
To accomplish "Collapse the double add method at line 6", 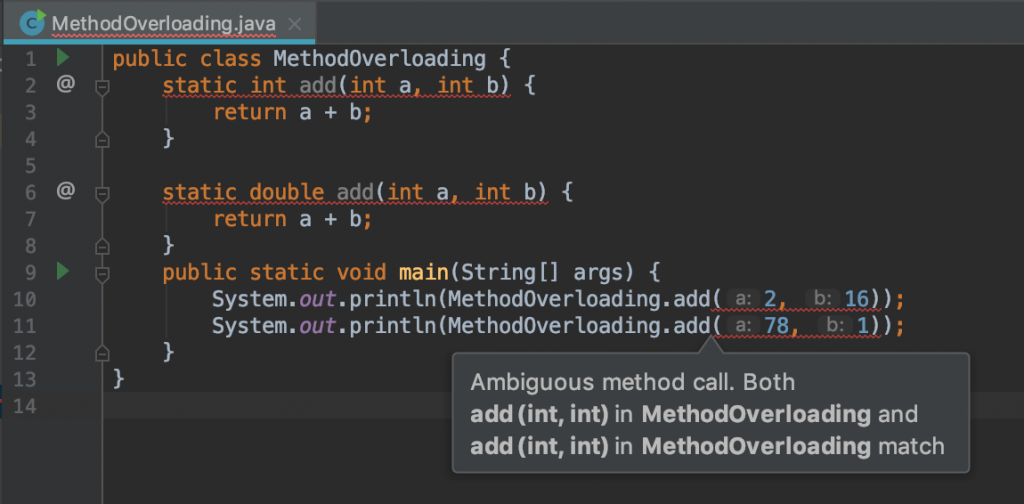I will tap(102, 194).
